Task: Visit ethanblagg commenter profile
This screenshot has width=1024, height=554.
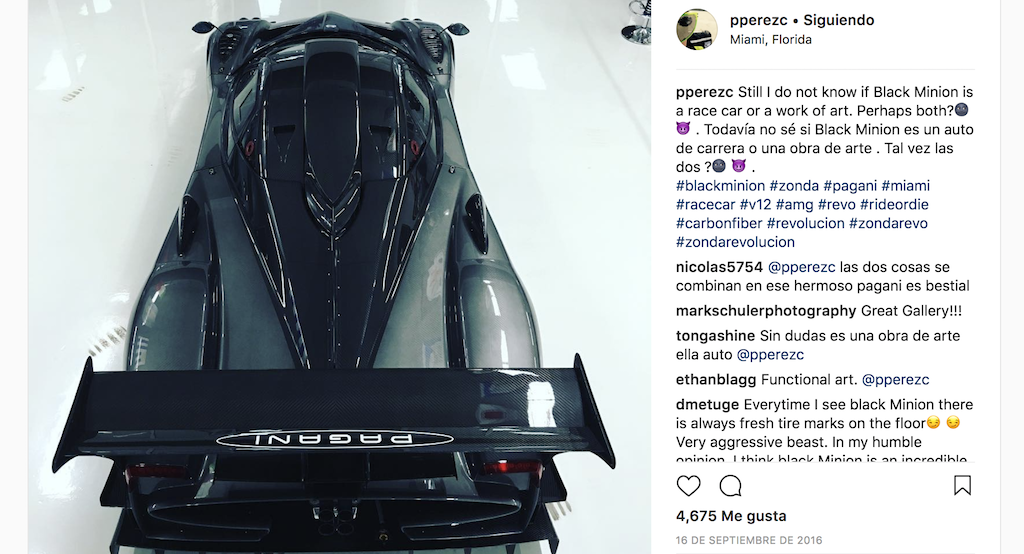Action: pos(716,380)
